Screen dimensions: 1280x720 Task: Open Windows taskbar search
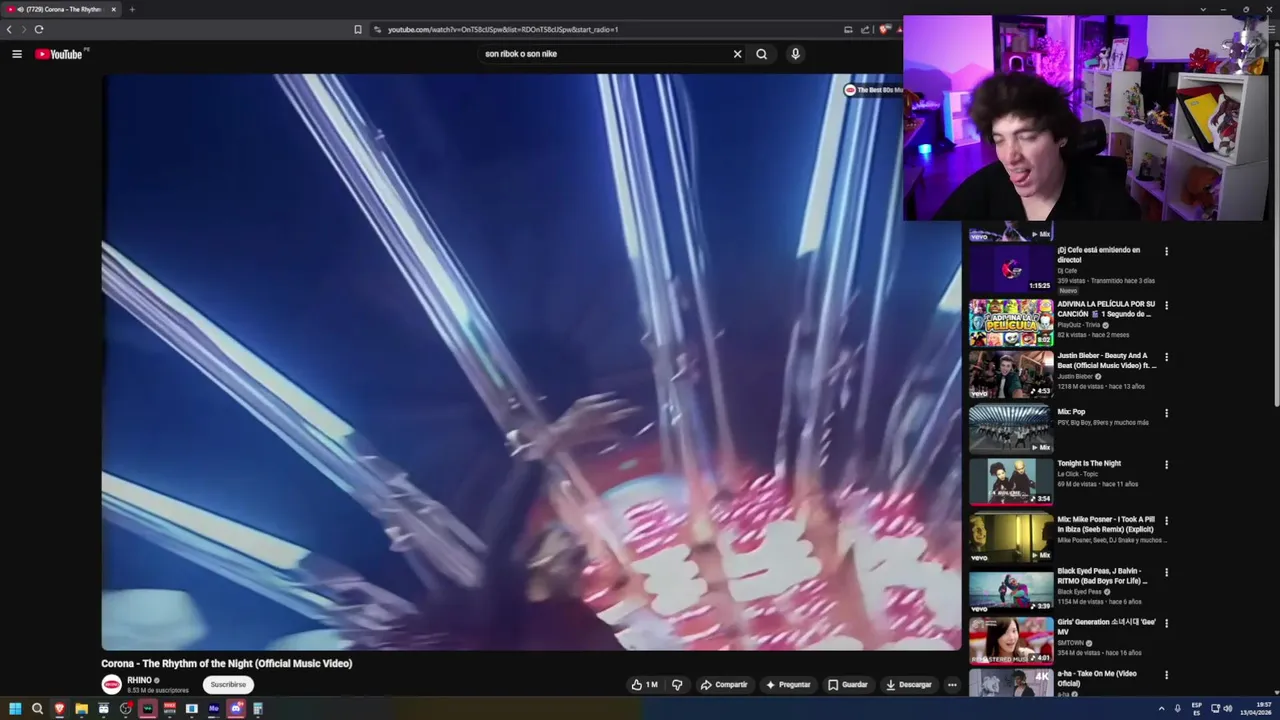(37, 709)
